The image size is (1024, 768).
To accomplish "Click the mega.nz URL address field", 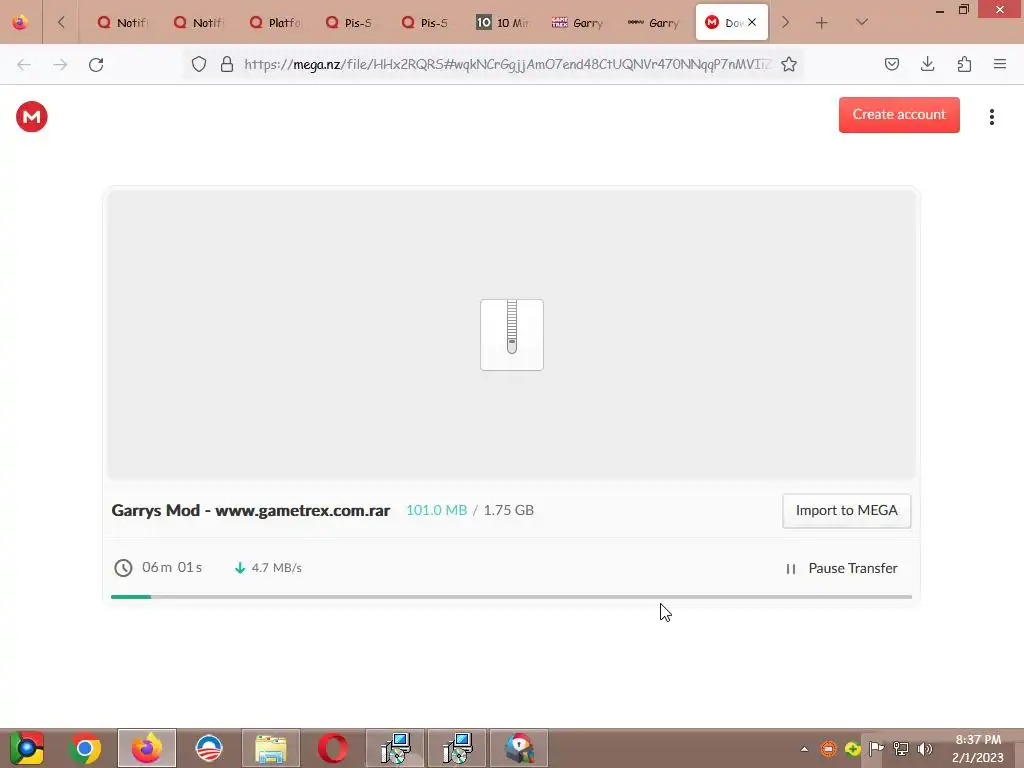I will coord(507,64).
